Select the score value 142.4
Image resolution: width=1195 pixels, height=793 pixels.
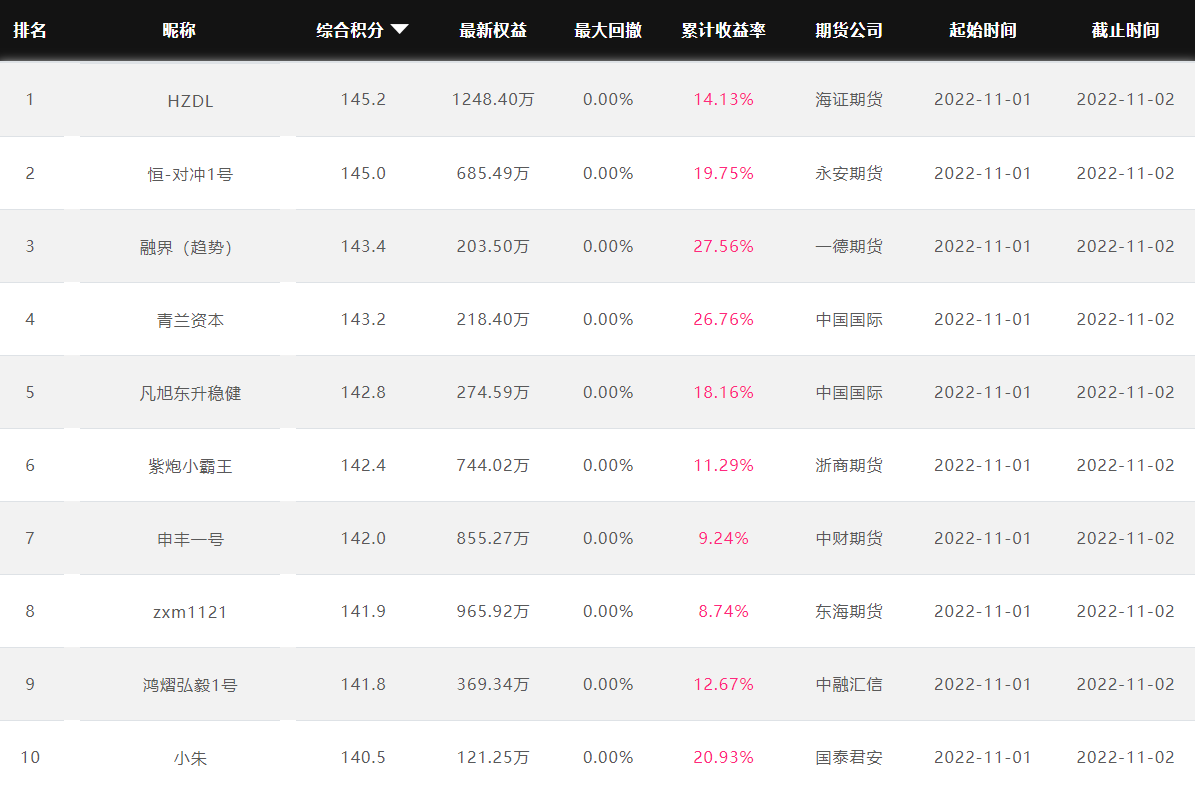point(363,465)
